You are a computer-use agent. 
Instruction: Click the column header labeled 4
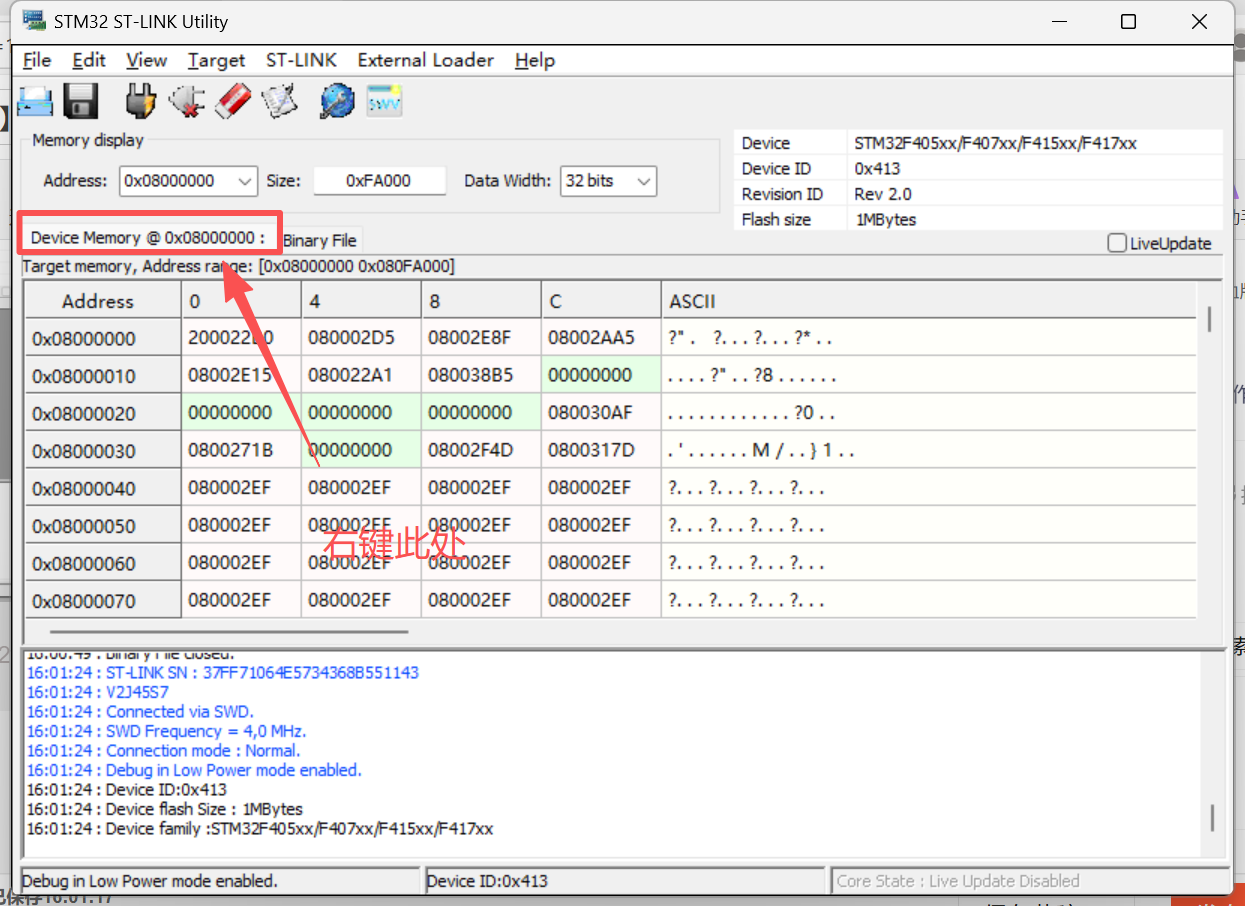point(361,301)
